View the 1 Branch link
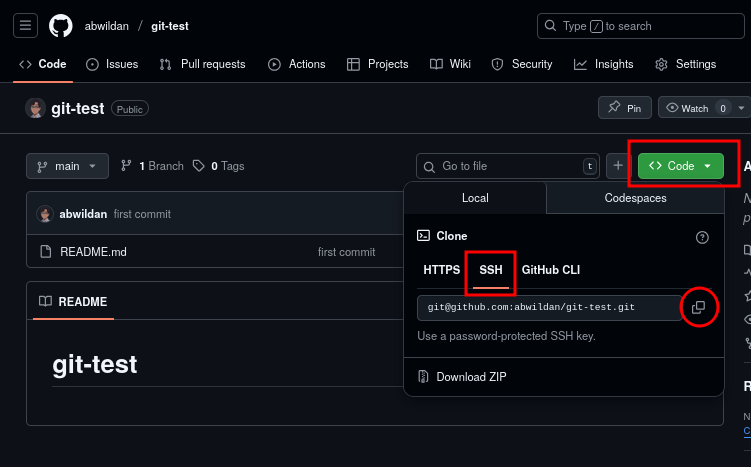This screenshot has height=467, width=751. [152, 166]
